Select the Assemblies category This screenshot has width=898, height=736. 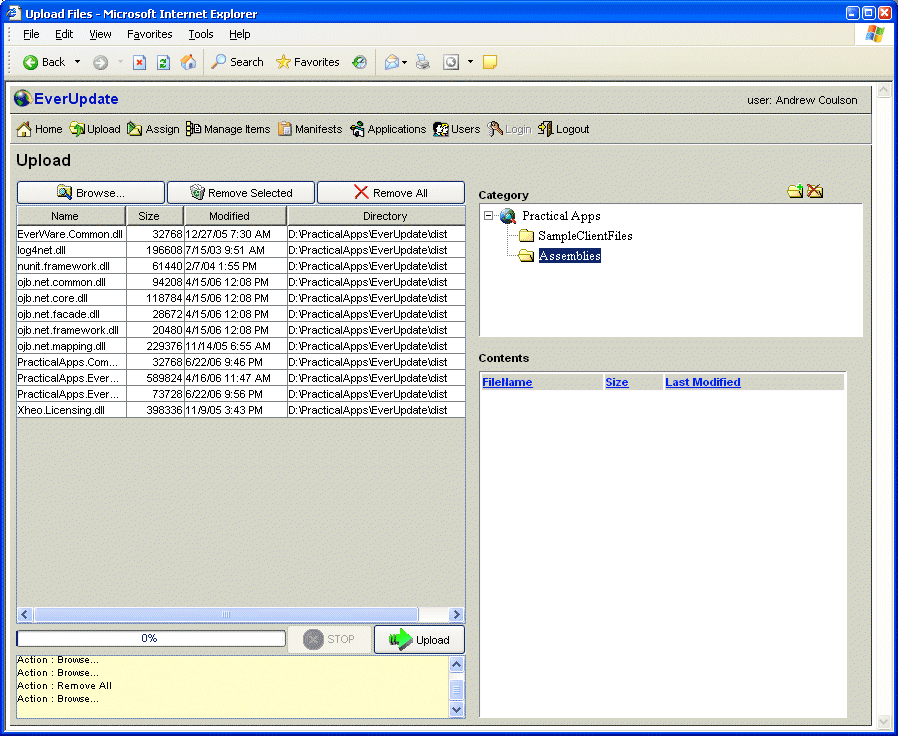click(x=570, y=256)
